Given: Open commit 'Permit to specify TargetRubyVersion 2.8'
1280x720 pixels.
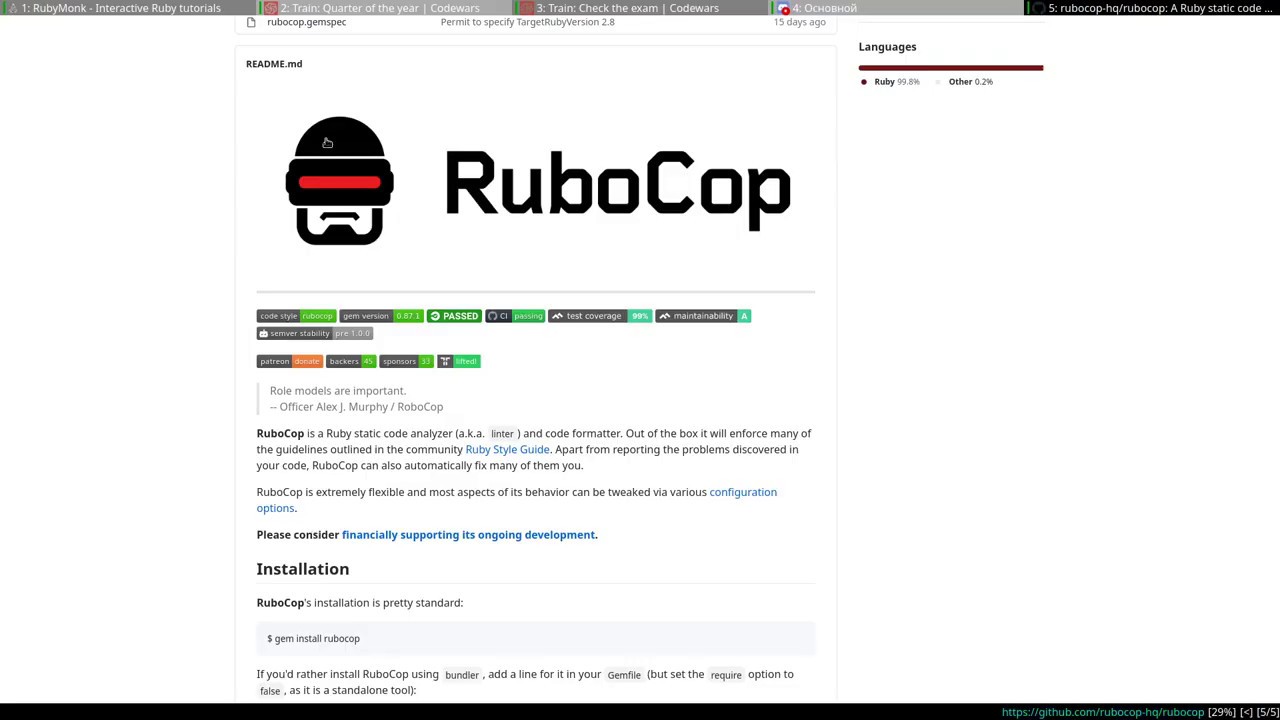Looking at the screenshot, I should (527, 22).
